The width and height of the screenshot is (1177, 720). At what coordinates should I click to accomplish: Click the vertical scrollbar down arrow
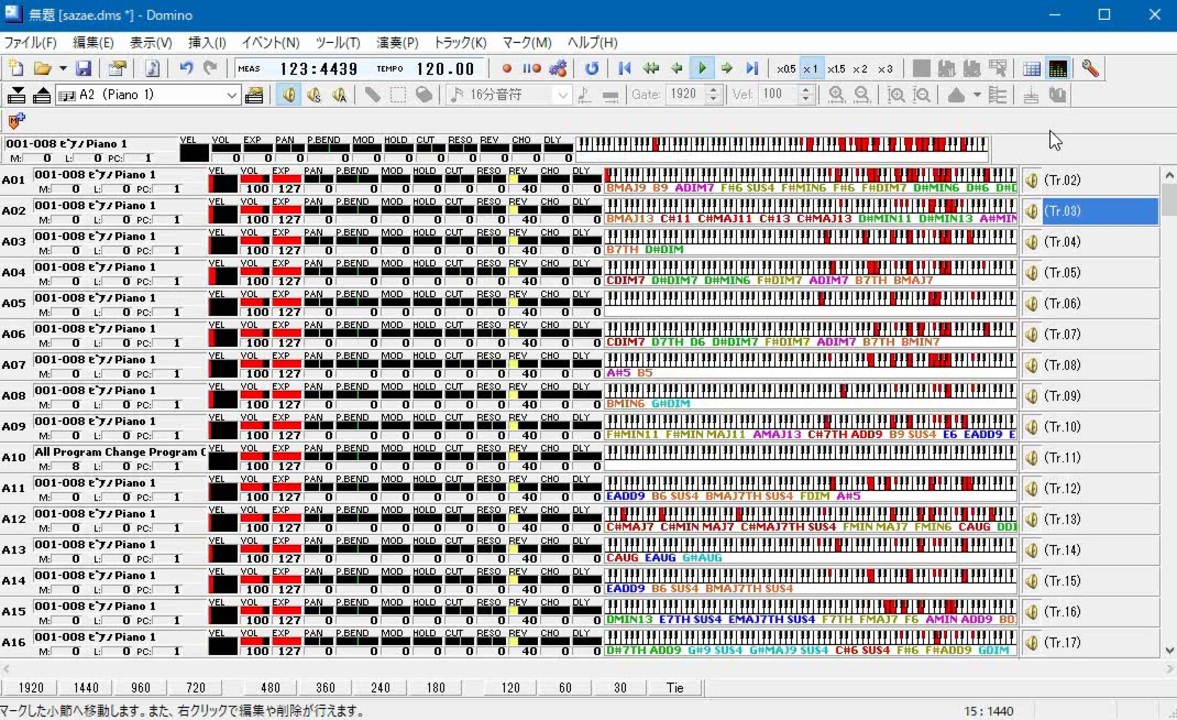[x=1169, y=650]
